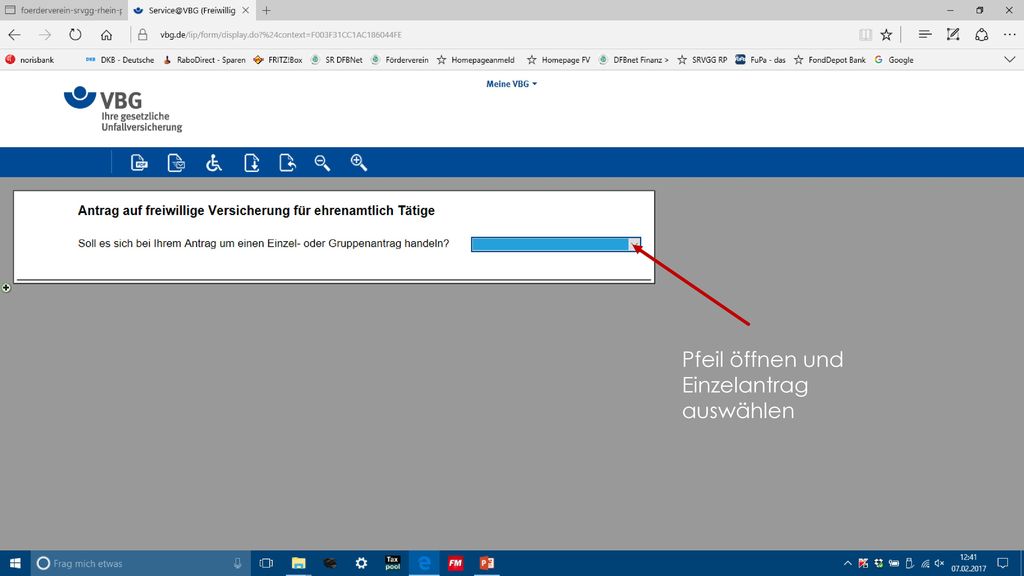Screen dimensions: 1024x576
Task: Open the SR DFBNet bookmark
Action: tap(336, 59)
